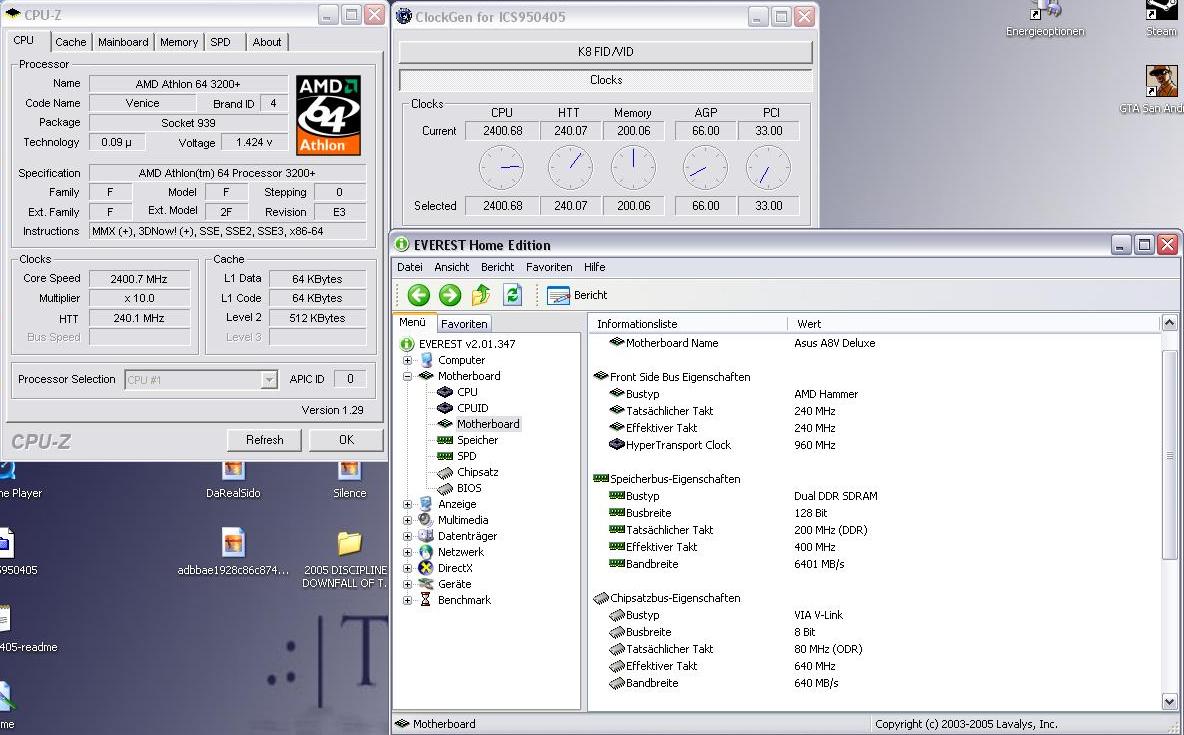Screen dimensions: 1184x735
Task: Select the adbbae1928c86c874 file desktop icon
Action: click(x=233, y=552)
